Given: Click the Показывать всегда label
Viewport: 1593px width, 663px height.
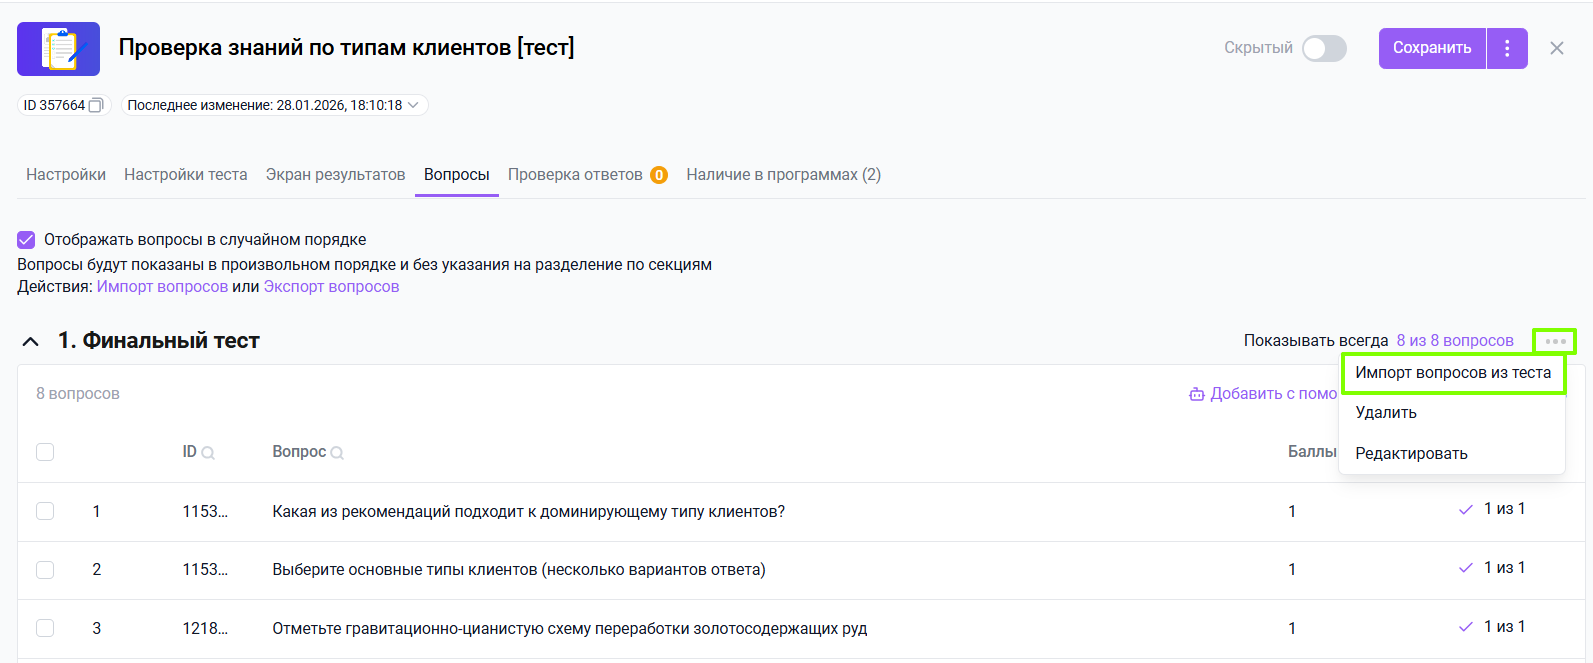Looking at the screenshot, I should click(1316, 341).
